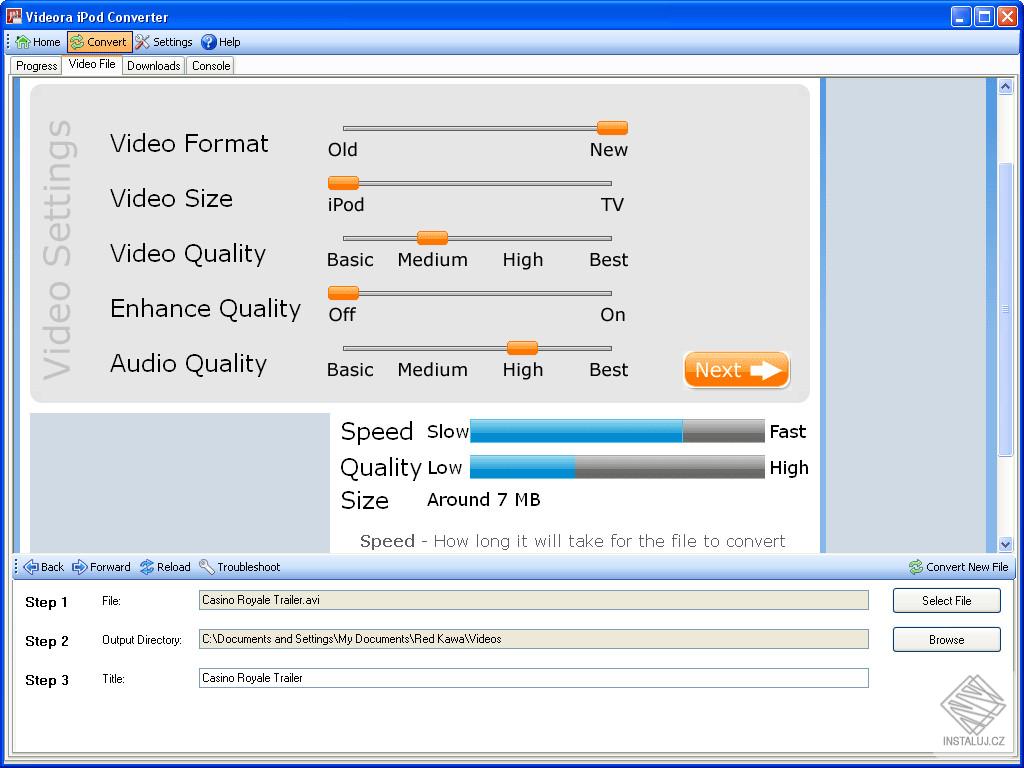Choose Best under Audio Quality

[x=608, y=370]
